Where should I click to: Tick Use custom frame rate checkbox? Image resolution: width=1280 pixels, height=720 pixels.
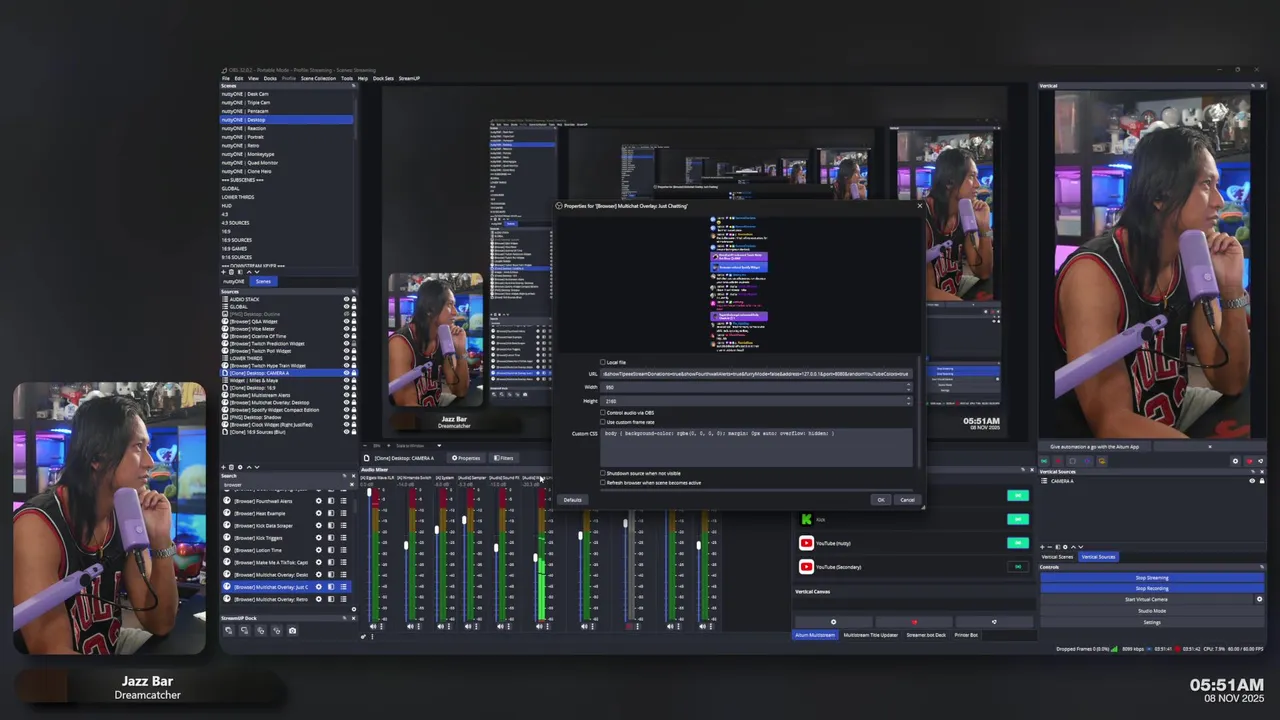tap(603, 422)
